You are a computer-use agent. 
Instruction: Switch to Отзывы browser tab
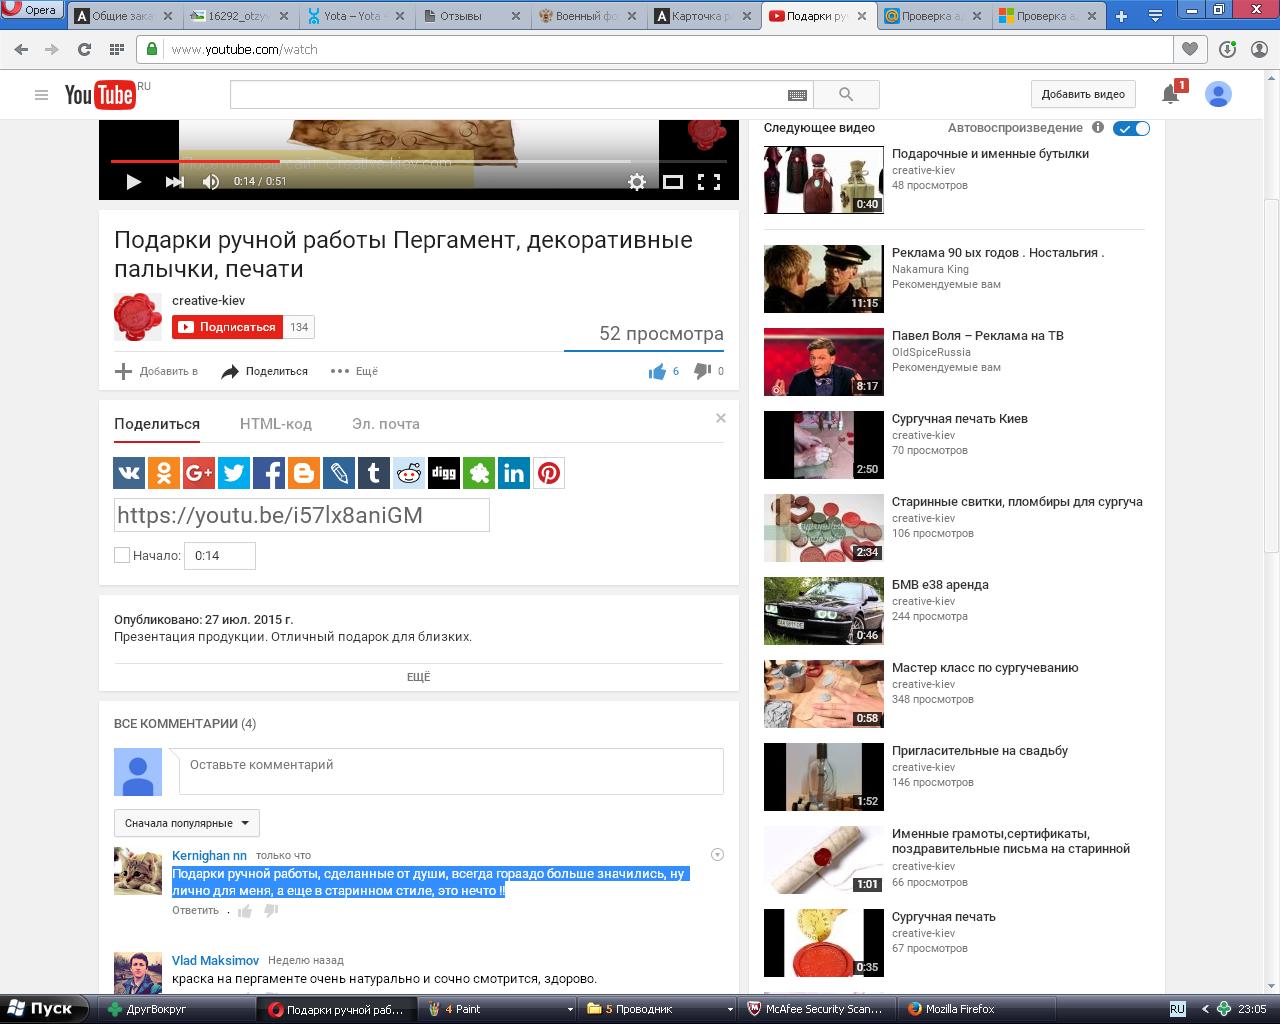(470, 16)
